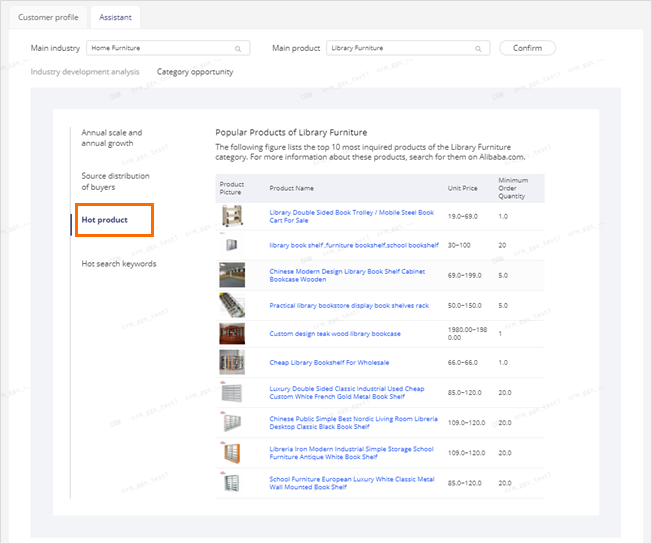Open the display book shelves rack thumbnail
The image size is (652, 544).
tap(232, 305)
